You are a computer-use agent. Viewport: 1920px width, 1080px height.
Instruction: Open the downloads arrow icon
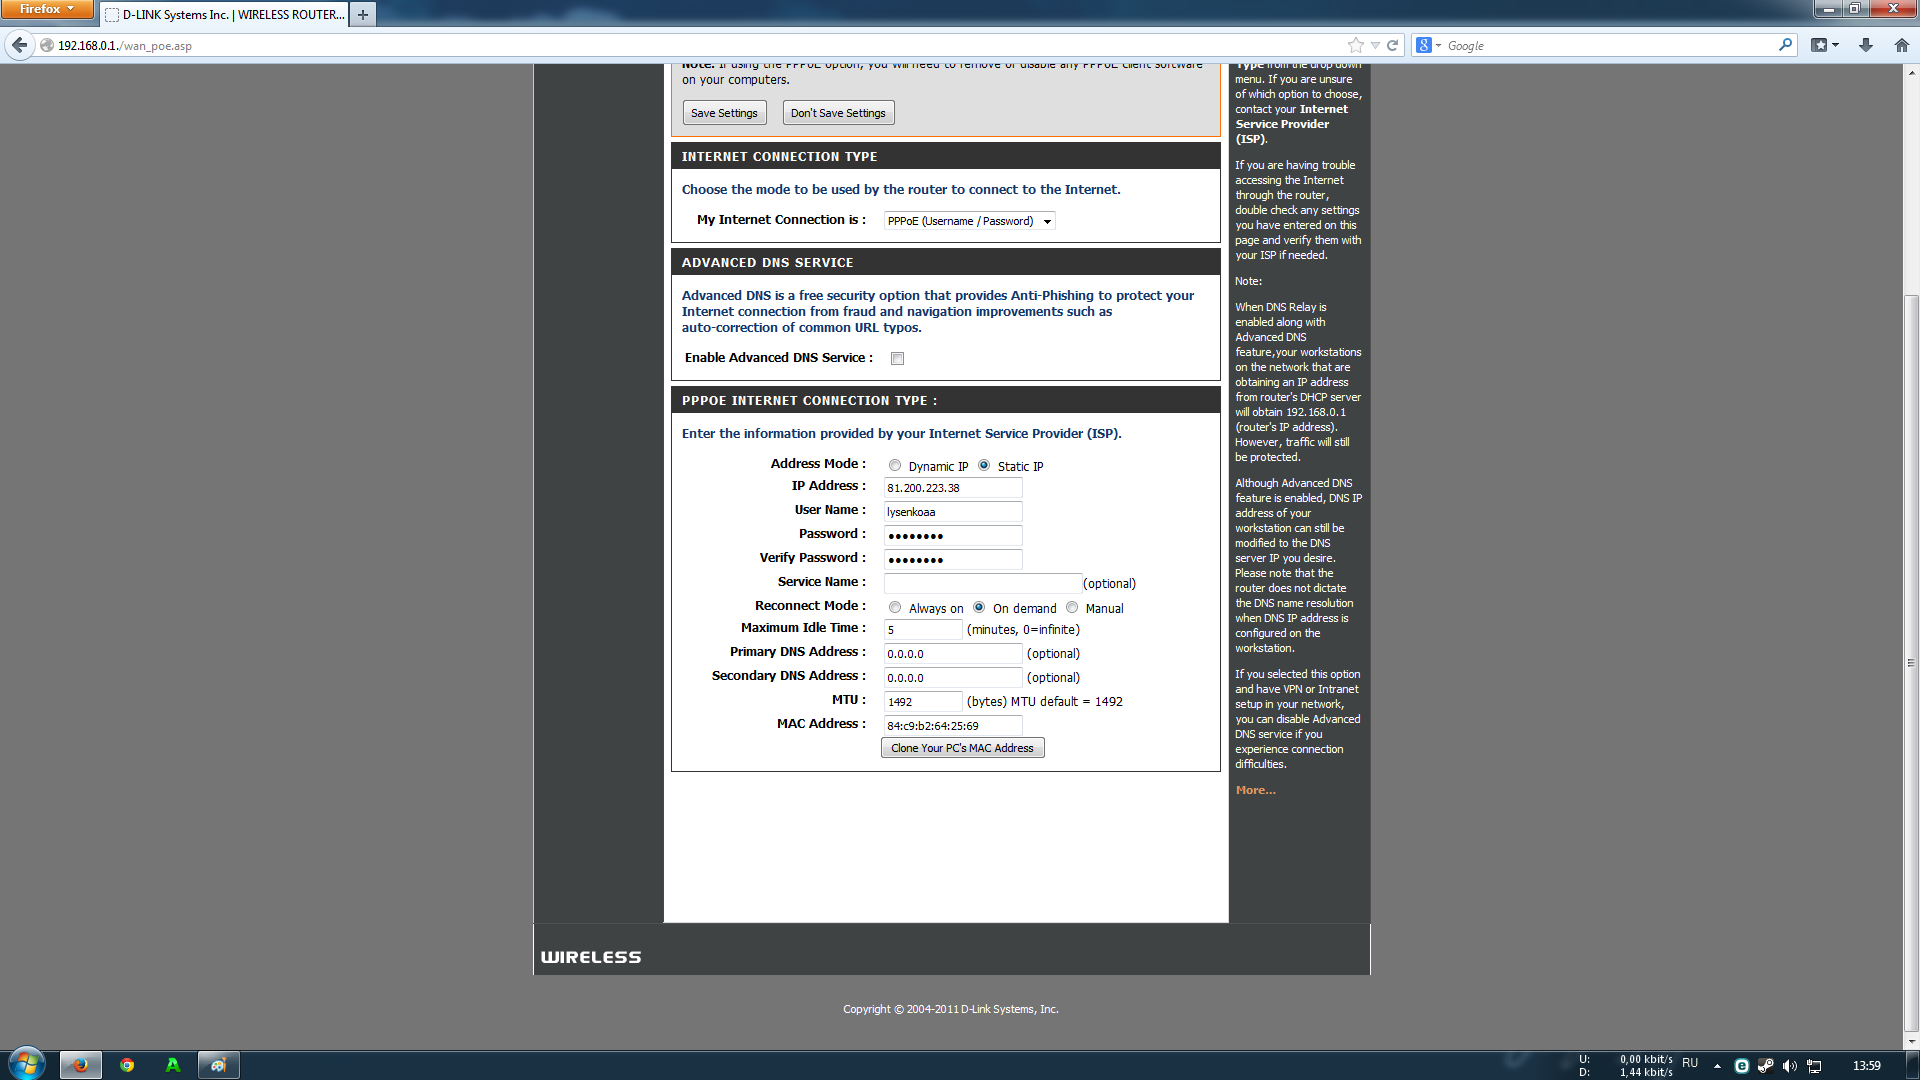pyautogui.click(x=1865, y=45)
